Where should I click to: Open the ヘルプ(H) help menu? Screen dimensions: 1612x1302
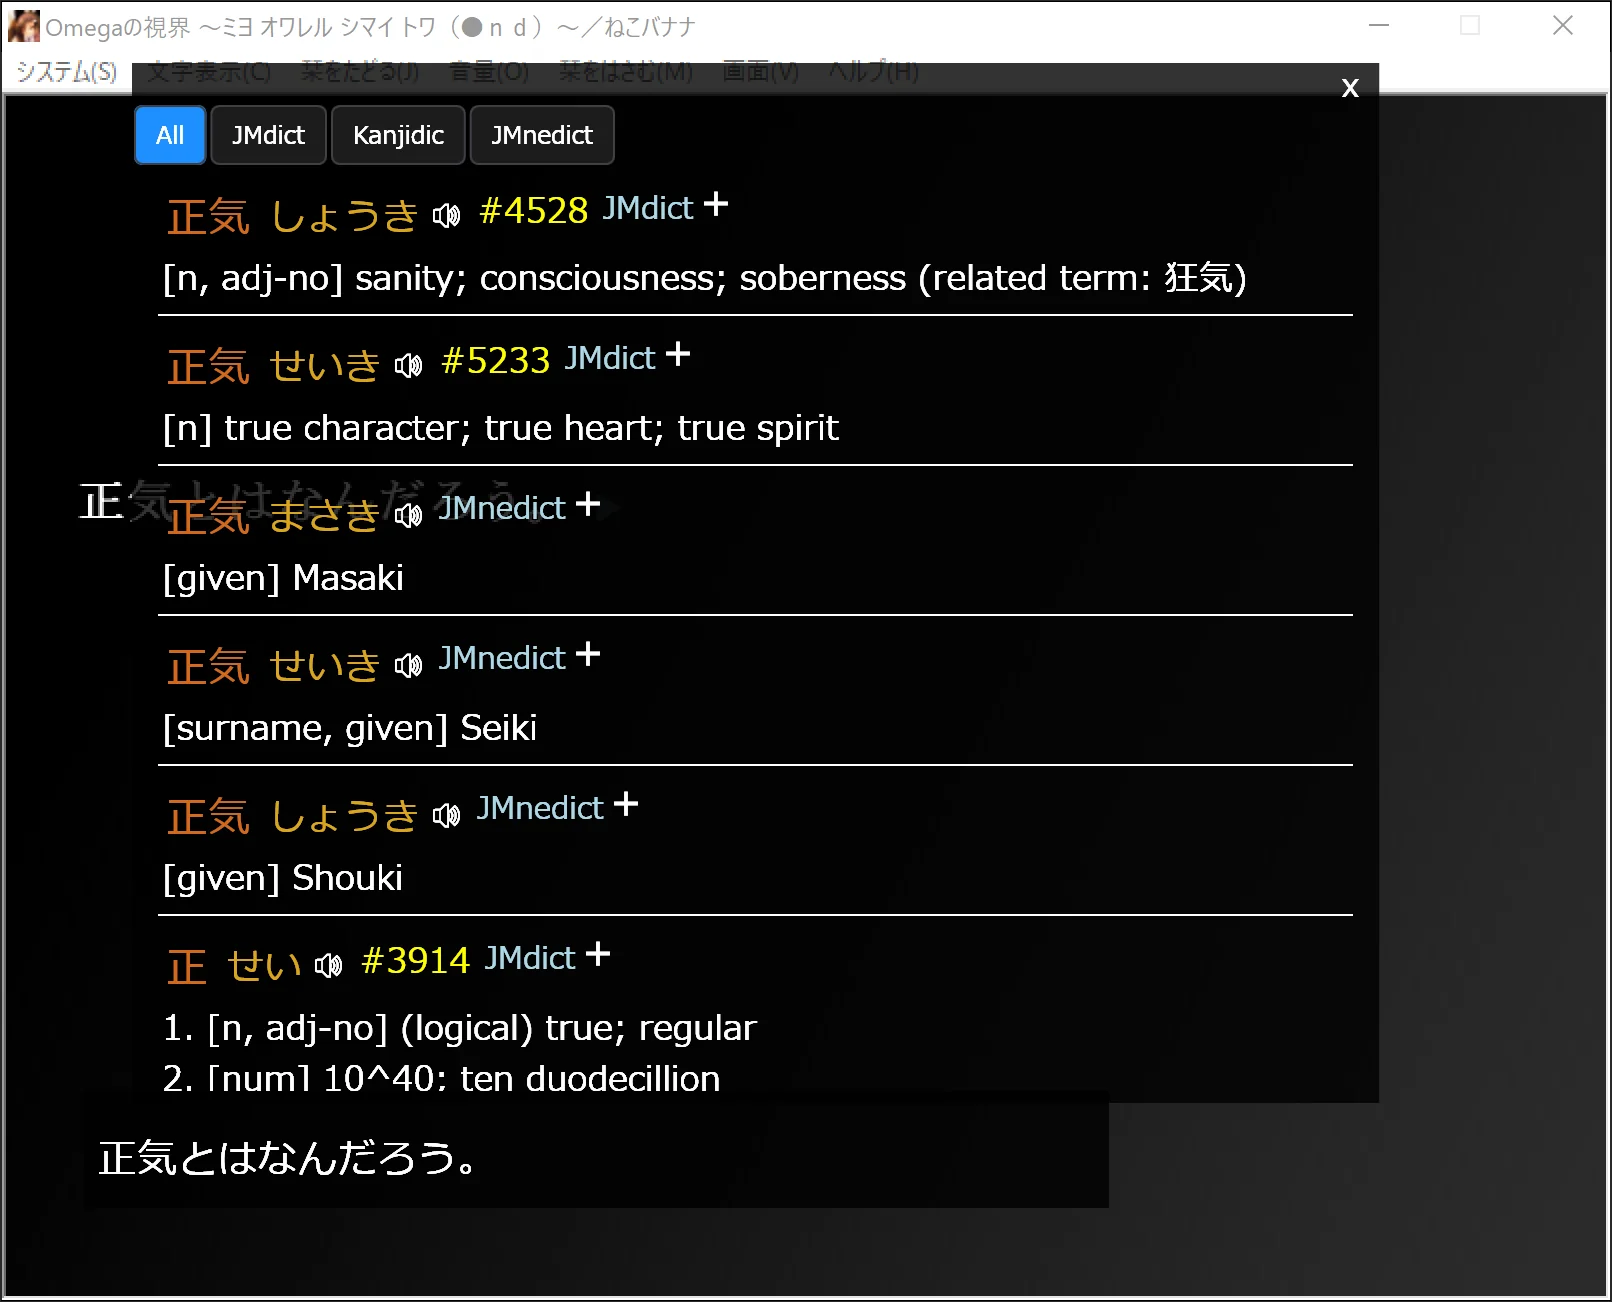(x=870, y=72)
